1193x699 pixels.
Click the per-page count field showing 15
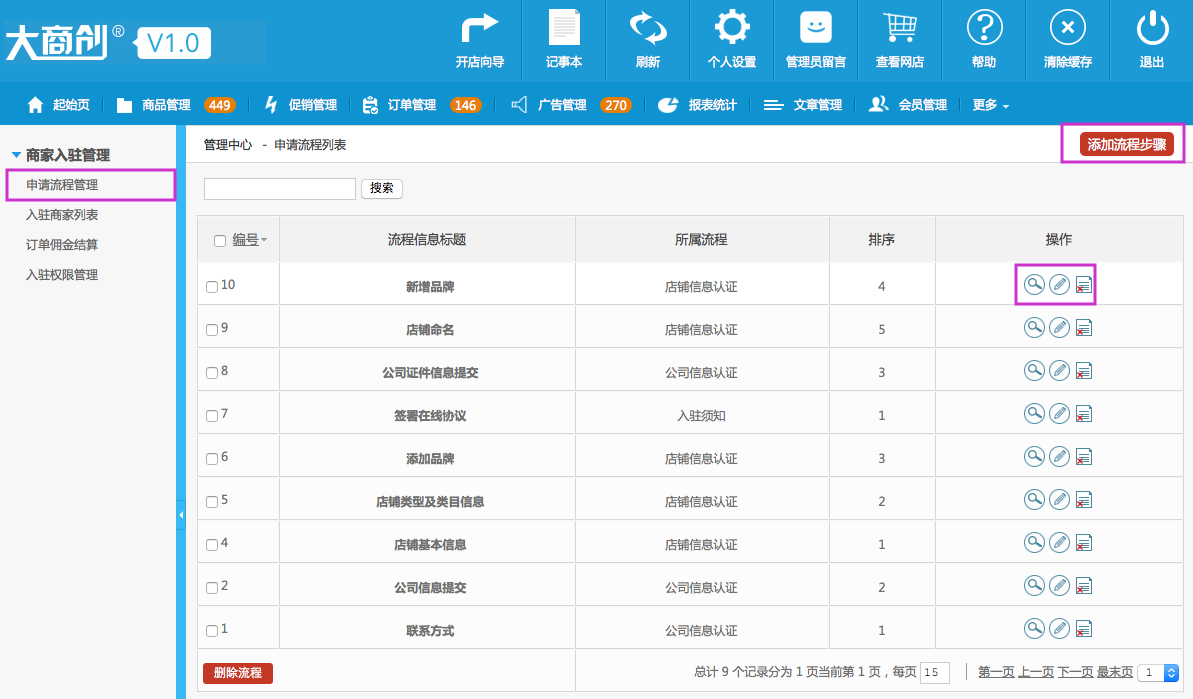pyautogui.click(x=934, y=672)
